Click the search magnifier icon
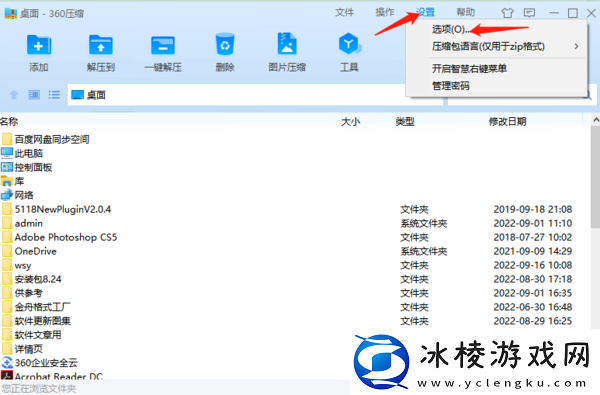This screenshot has height=395, width=600. pos(588,95)
